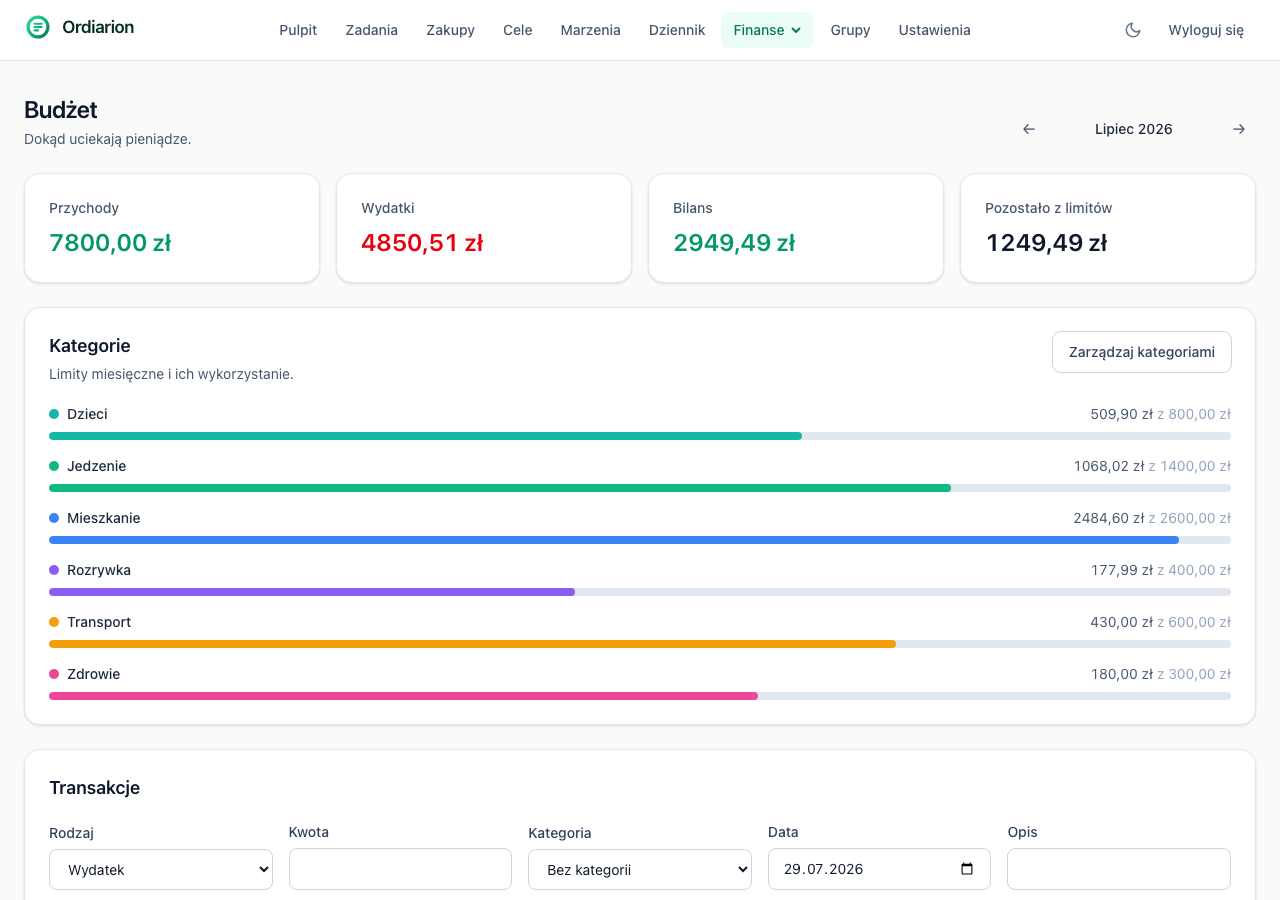Image resolution: width=1280 pixels, height=900 pixels.
Task: Click the purple dot next to Rozrywka
Action: click(54, 570)
